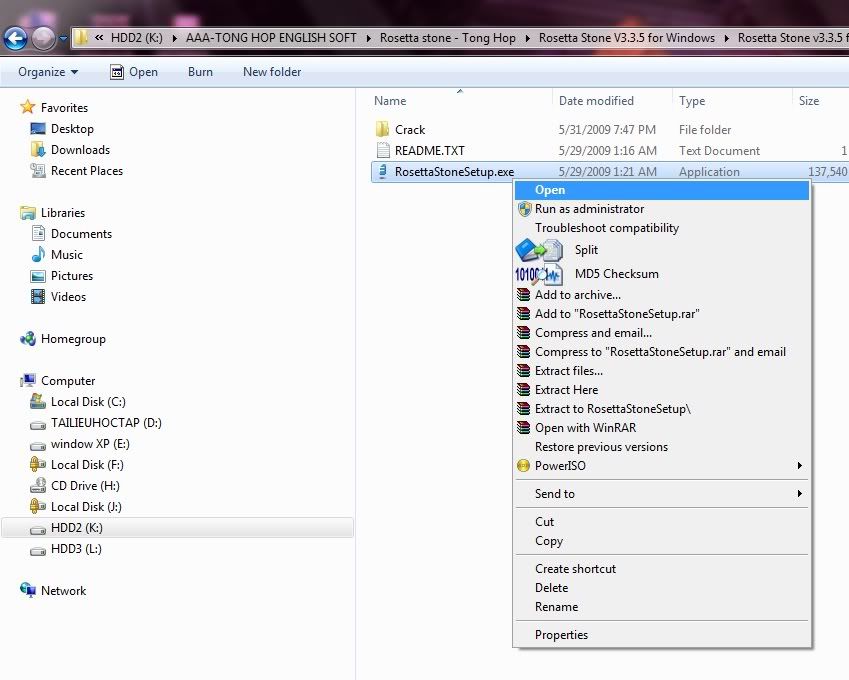Click WinRAR icon beside Extract files...
The height and width of the screenshot is (680, 849).
tap(524, 370)
